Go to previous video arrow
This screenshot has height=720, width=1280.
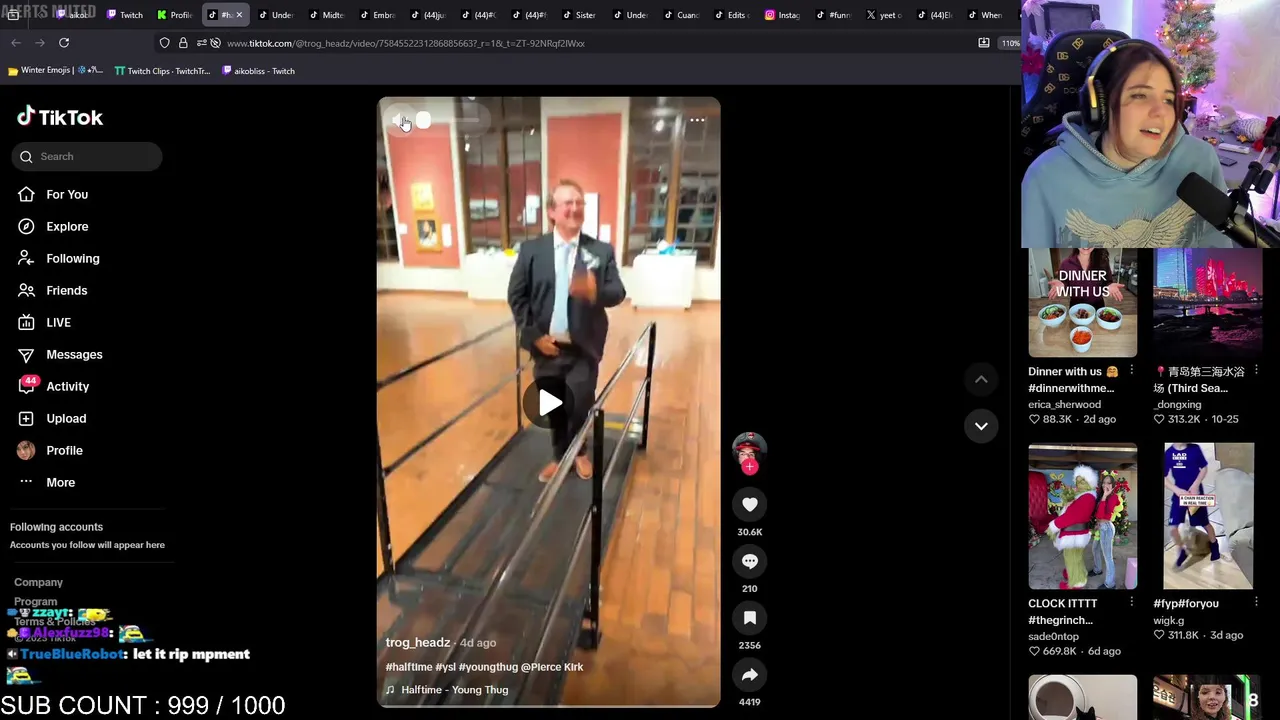coord(981,379)
